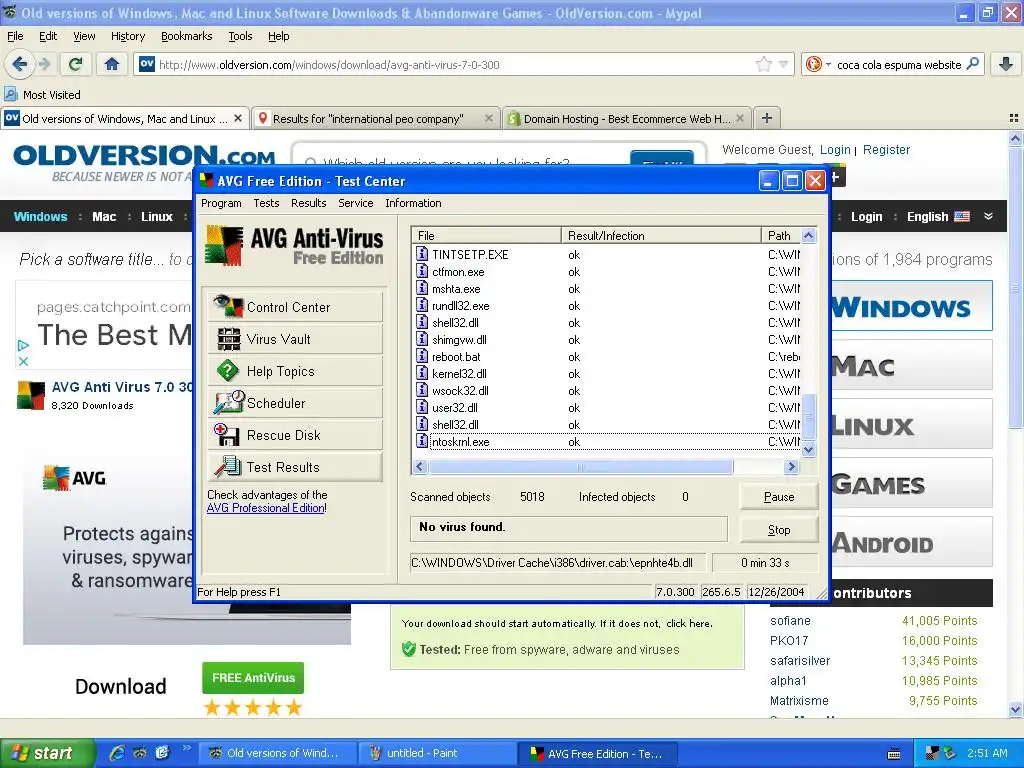Image resolution: width=1024 pixels, height=768 pixels.
Task: Click sofiane in top contributors list
Action: (790, 620)
